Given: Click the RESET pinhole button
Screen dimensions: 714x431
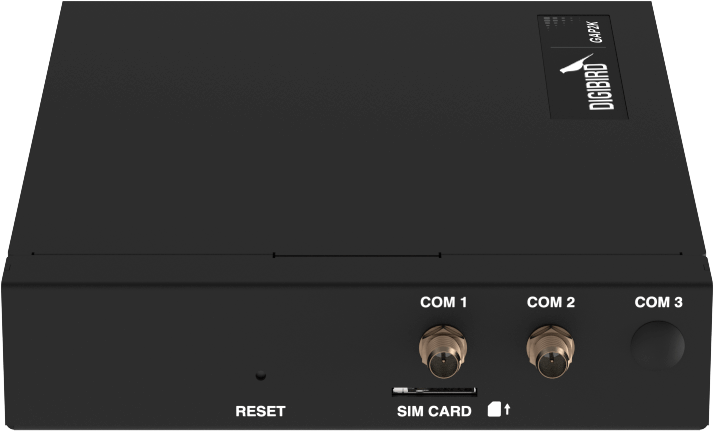Looking at the screenshot, I should click(260, 375).
